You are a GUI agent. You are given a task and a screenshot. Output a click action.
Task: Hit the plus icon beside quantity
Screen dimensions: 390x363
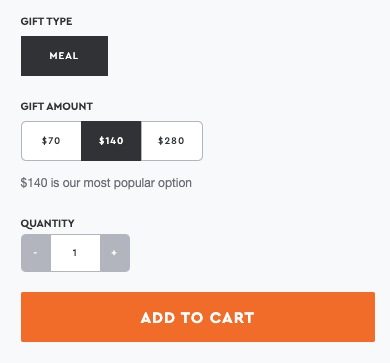click(x=115, y=253)
